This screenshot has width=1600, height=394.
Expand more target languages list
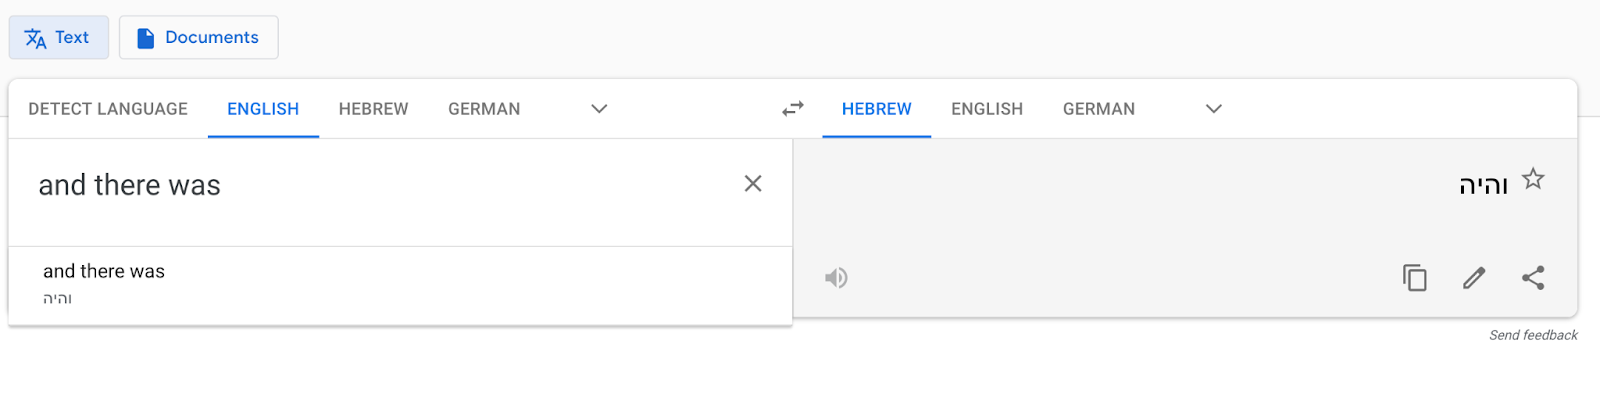click(x=1214, y=109)
